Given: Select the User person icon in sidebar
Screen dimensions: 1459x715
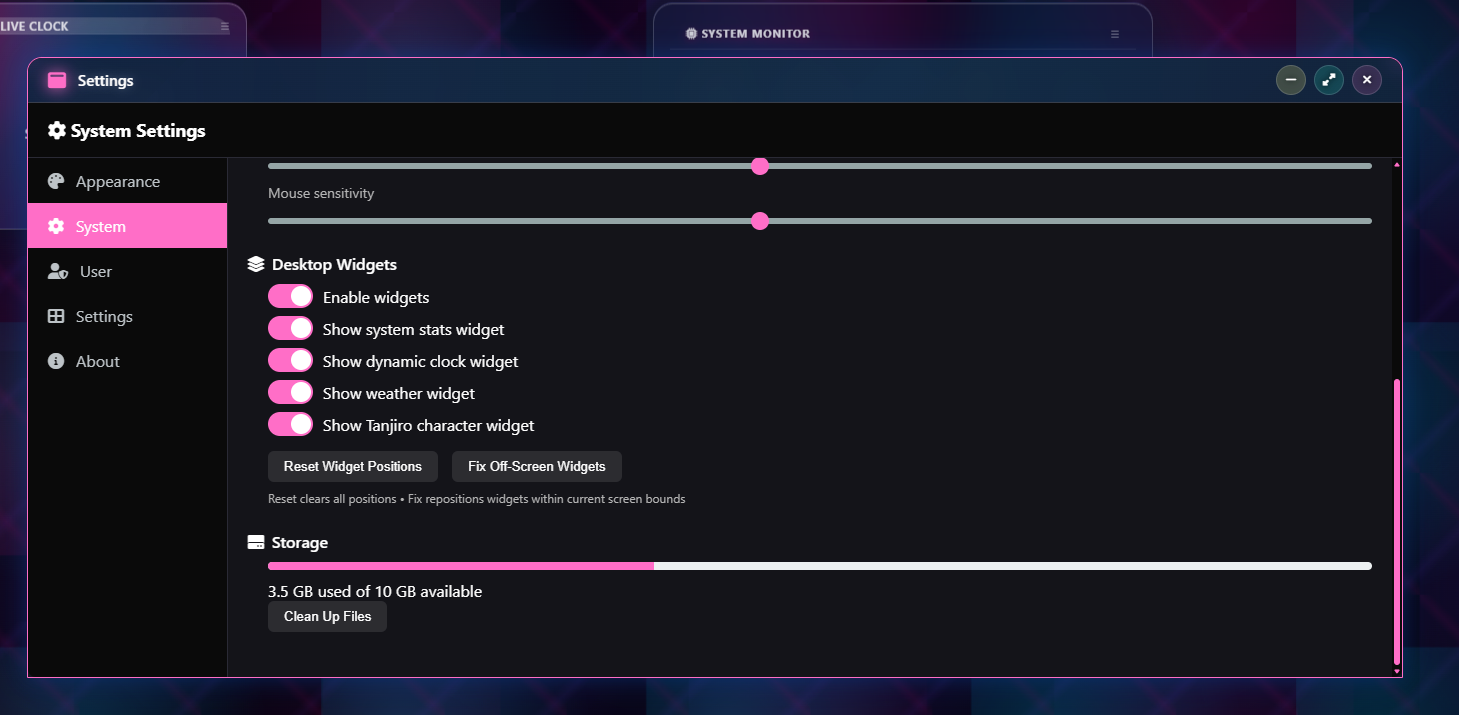Looking at the screenshot, I should pyautogui.click(x=56, y=271).
